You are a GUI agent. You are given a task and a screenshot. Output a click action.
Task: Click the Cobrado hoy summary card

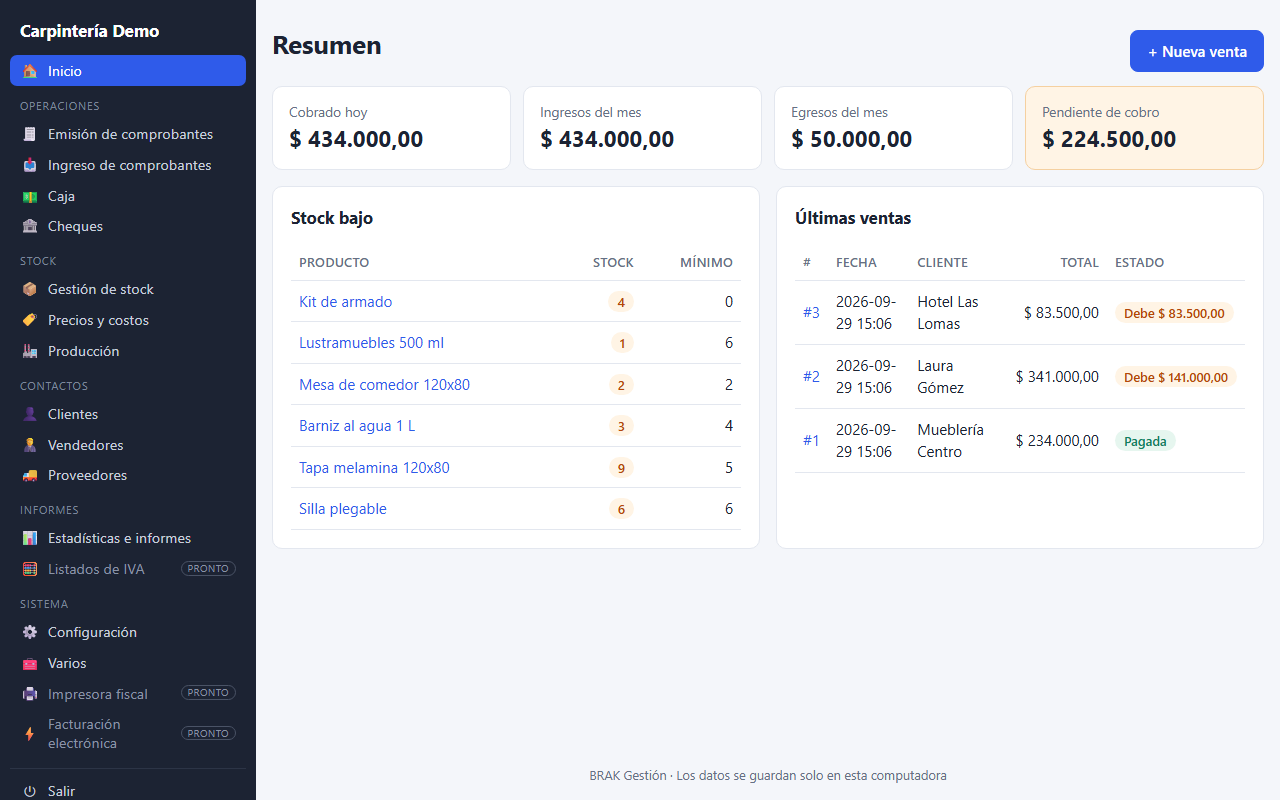tap(391, 128)
